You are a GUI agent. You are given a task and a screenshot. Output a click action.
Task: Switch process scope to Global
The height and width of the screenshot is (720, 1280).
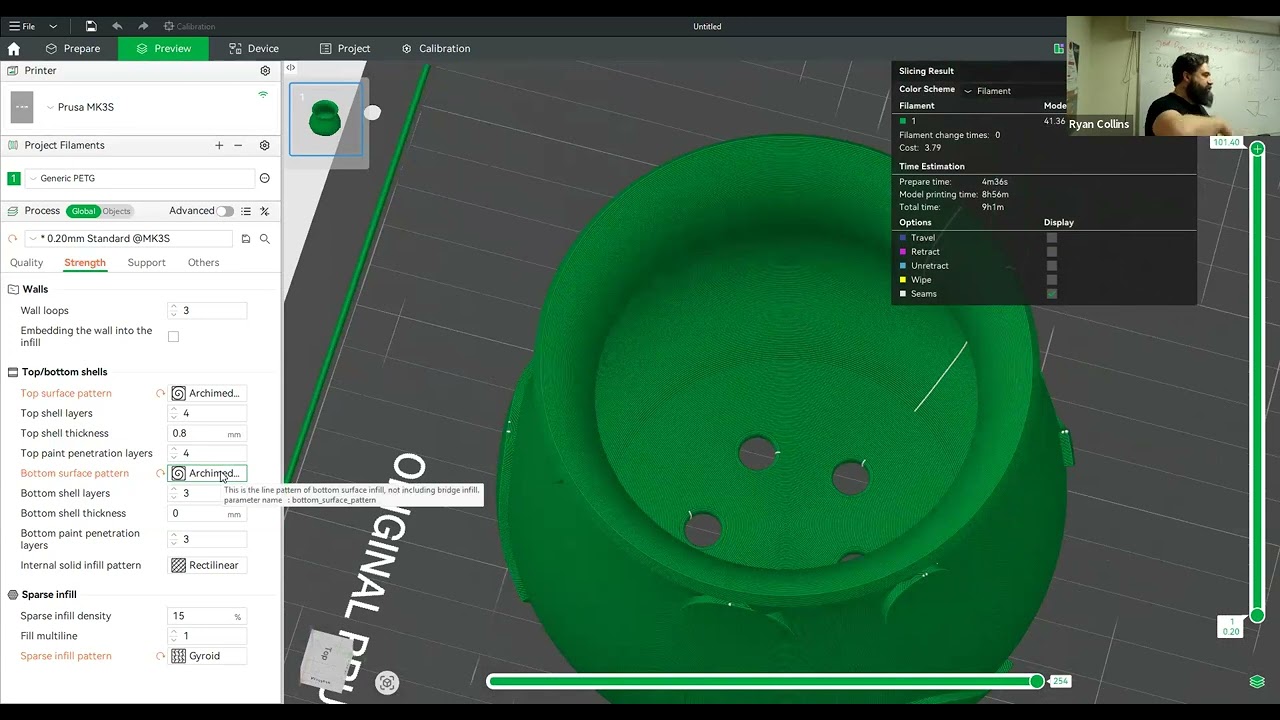coord(84,211)
